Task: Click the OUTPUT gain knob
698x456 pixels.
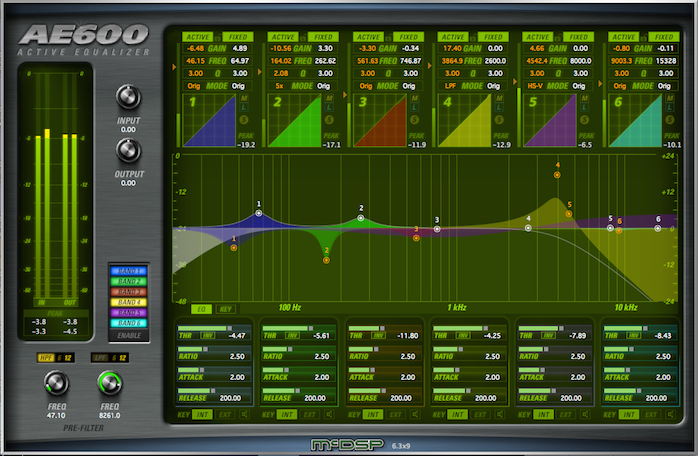Action: (128, 151)
